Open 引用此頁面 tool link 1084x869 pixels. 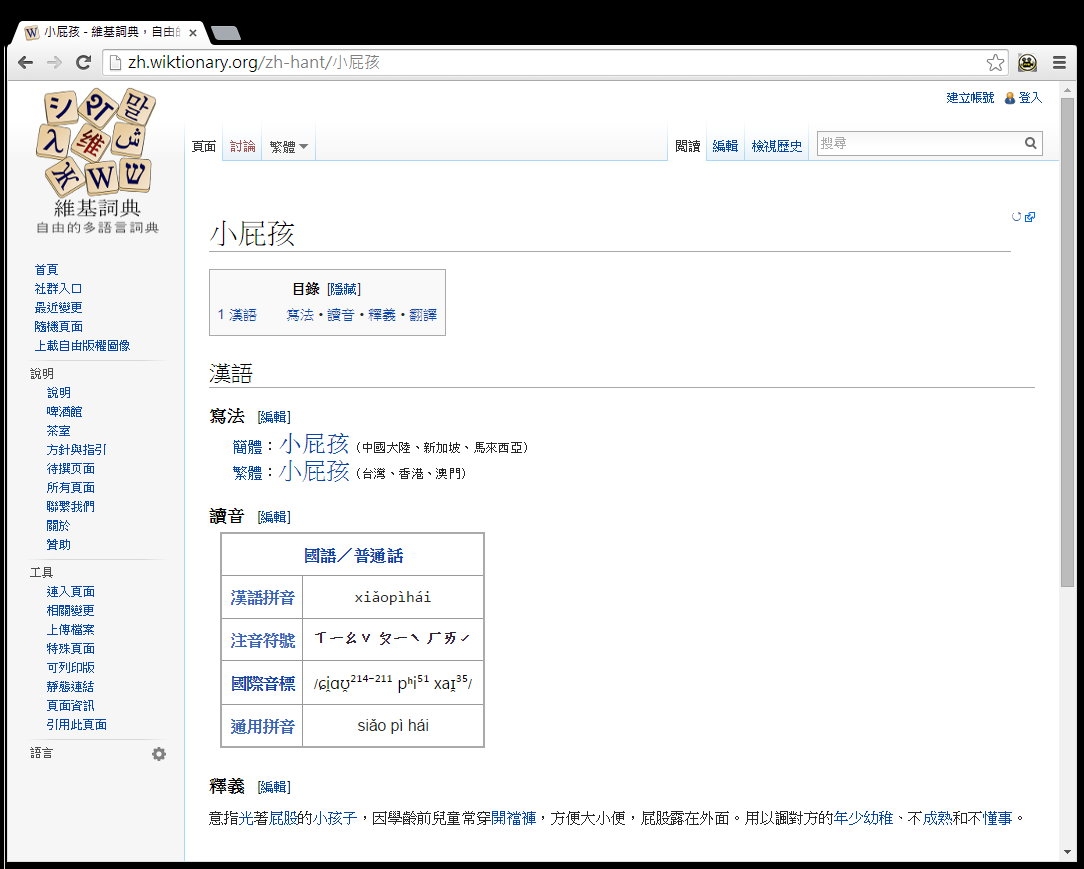click(x=76, y=725)
